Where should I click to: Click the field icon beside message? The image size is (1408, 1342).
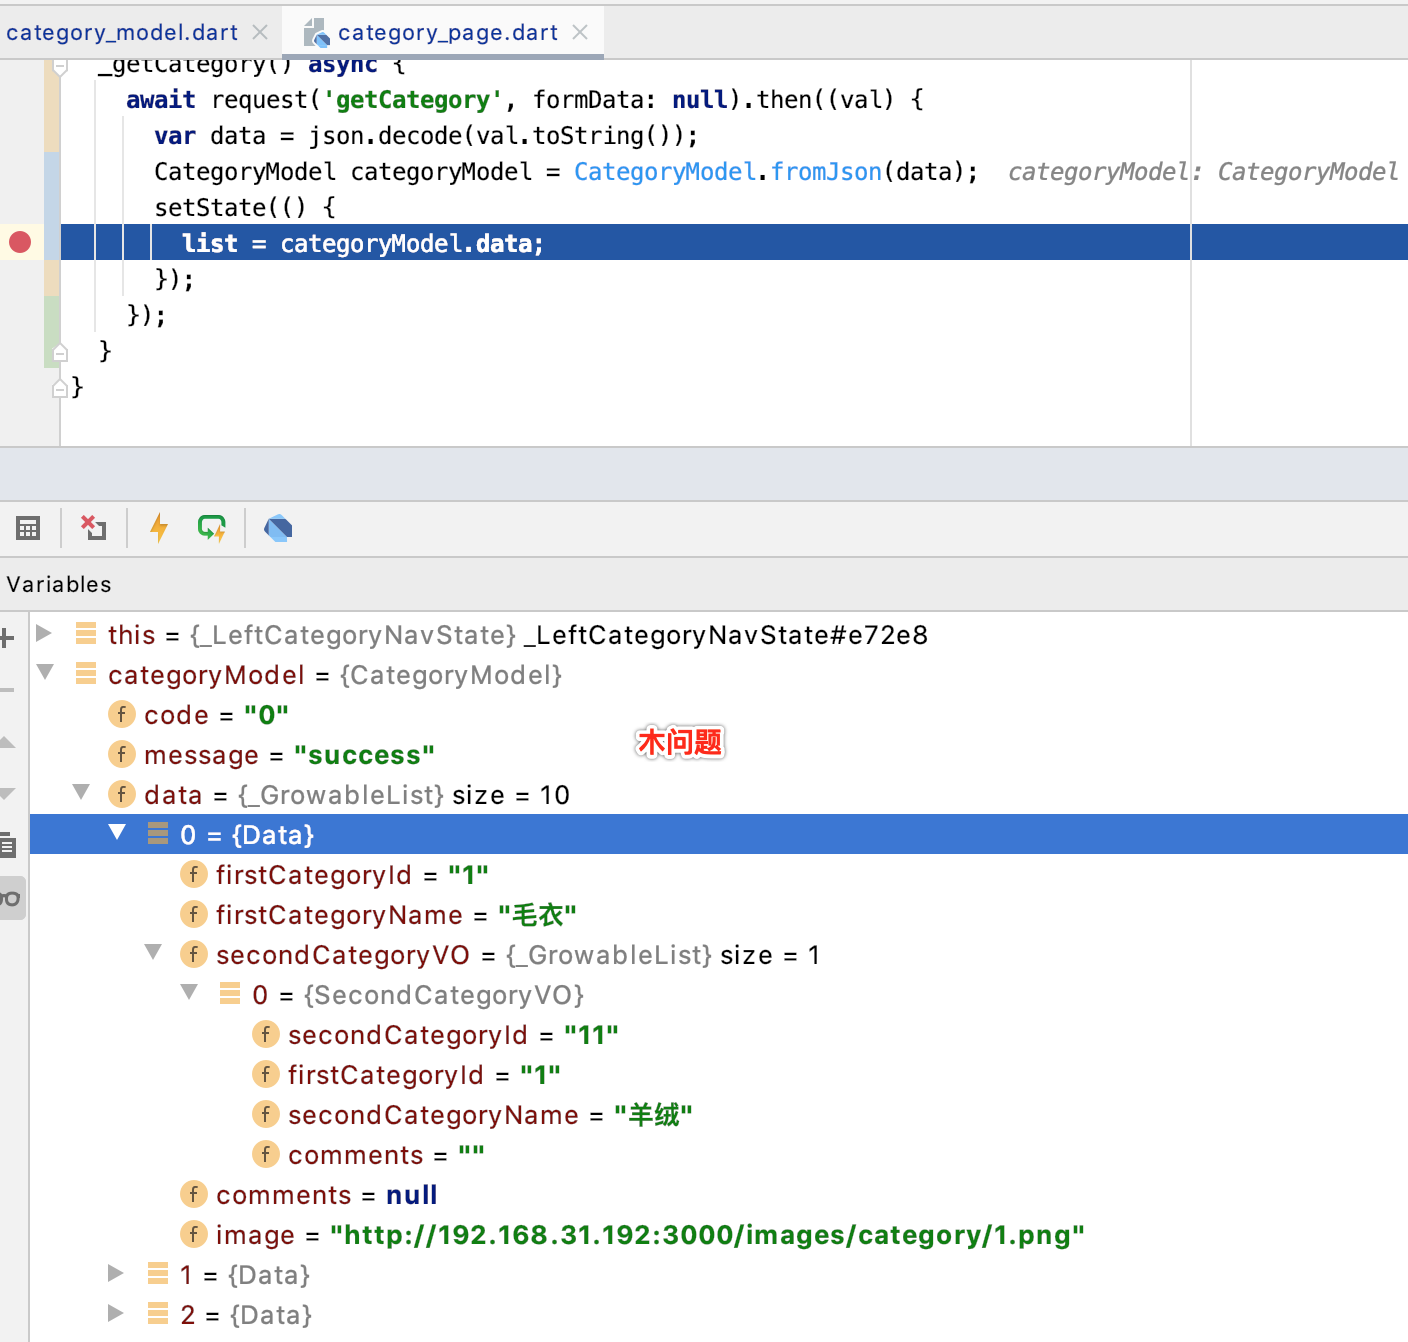[x=121, y=754]
